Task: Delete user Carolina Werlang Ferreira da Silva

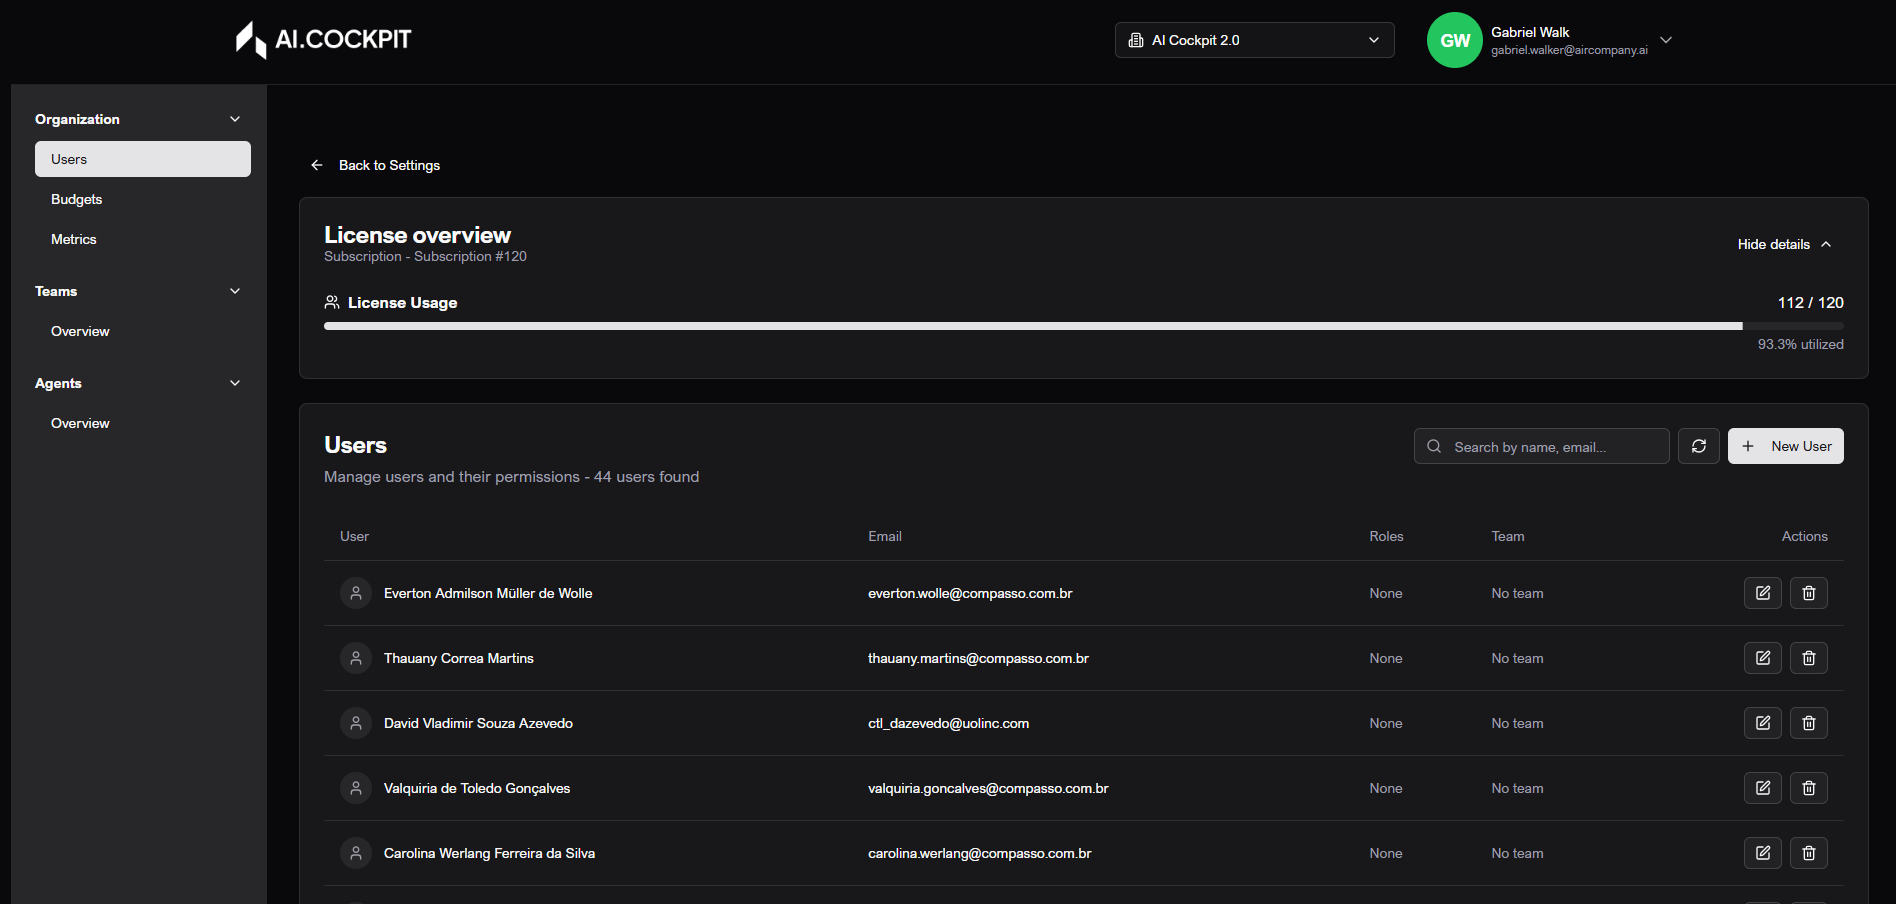Action: pos(1808,853)
